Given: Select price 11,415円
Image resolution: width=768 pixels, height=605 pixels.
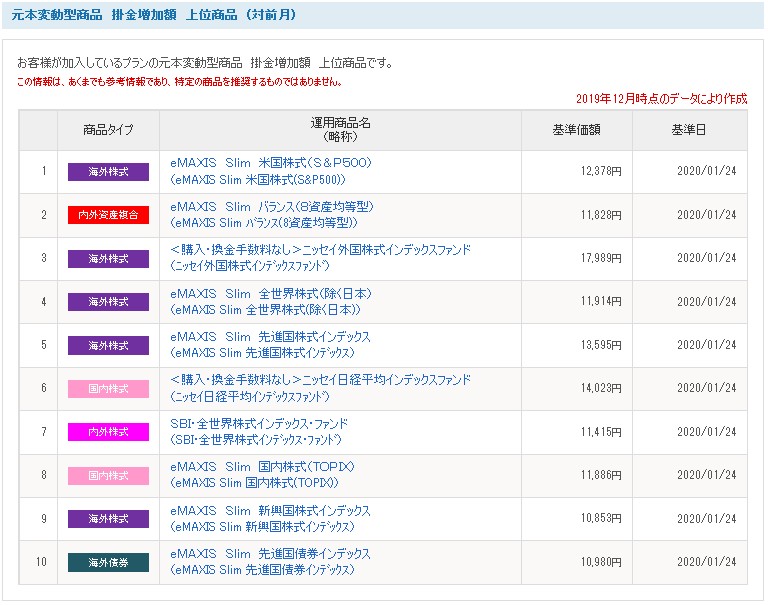Looking at the screenshot, I should 601,432.
